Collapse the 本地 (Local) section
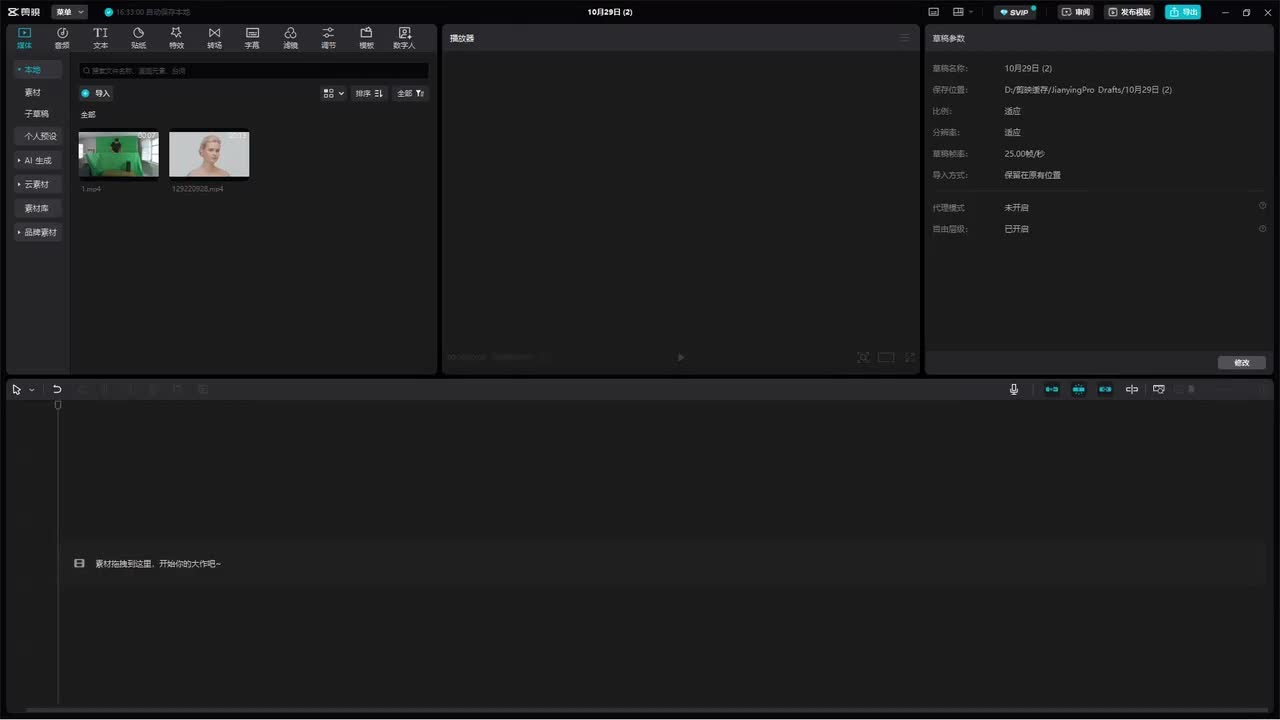 point(38,70)
